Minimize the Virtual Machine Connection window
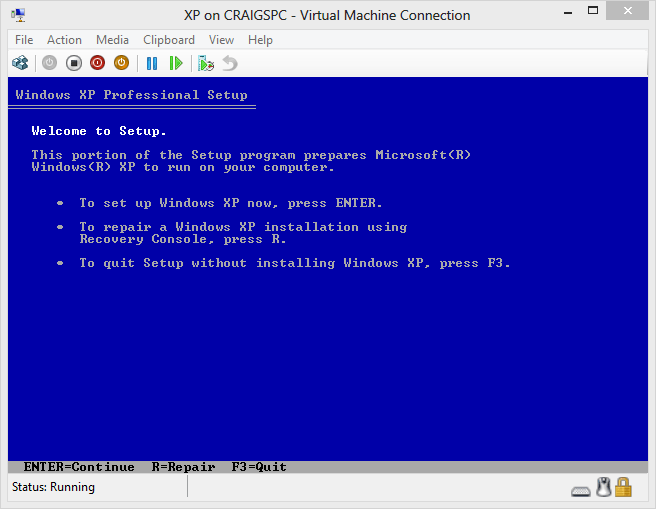656x509 pixels. tap(568, 12)
